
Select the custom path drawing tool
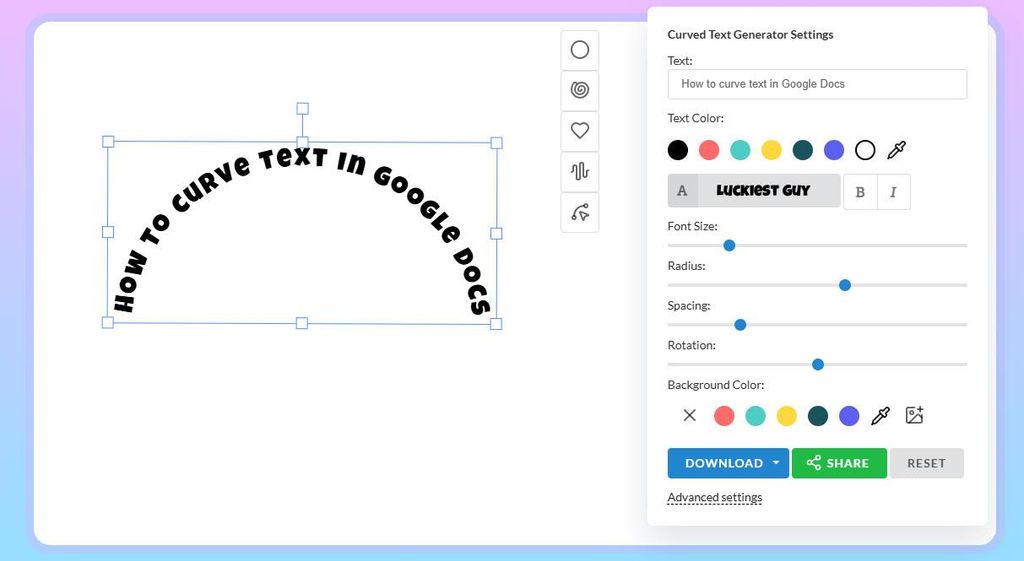[x=579, y=213]
